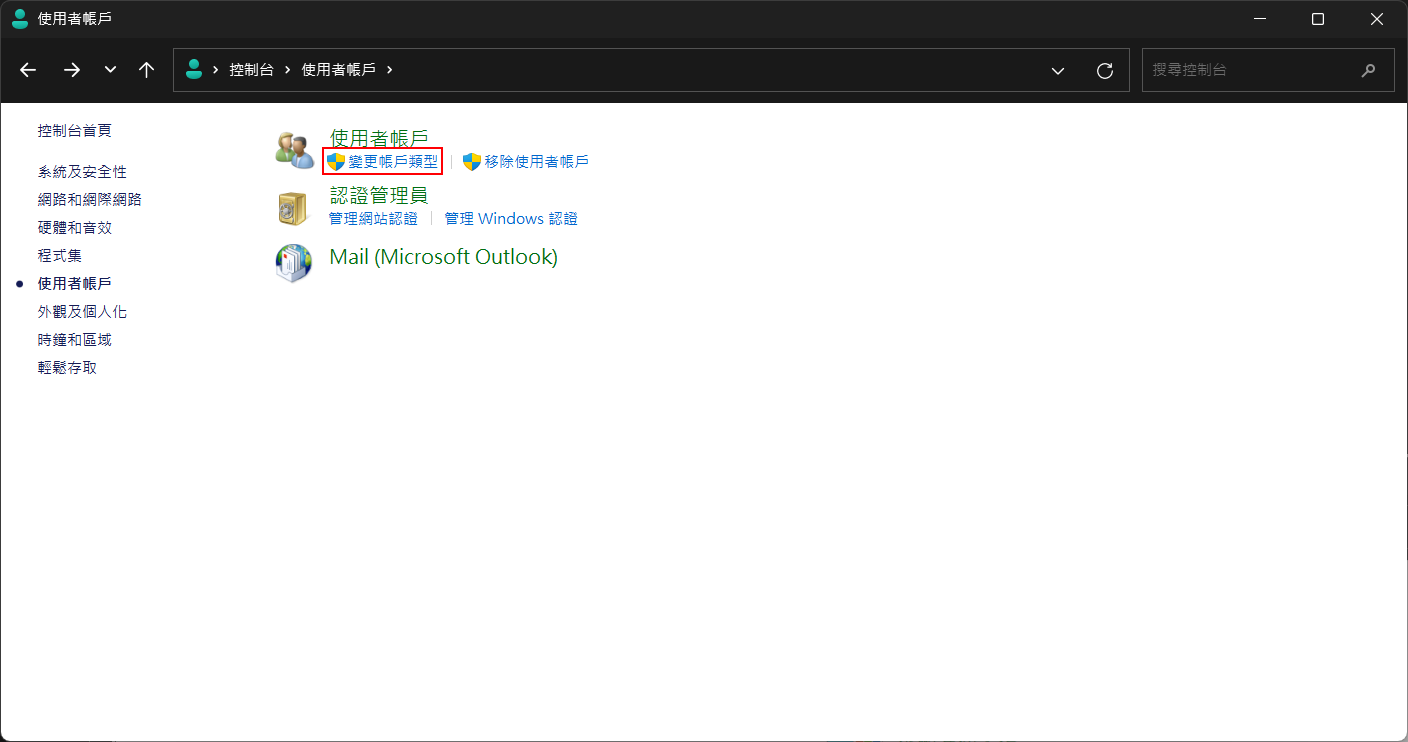Screen dimensions: 1408x742
Task: Open 控制台首頁 in sidebar
Action: [75, 130]
